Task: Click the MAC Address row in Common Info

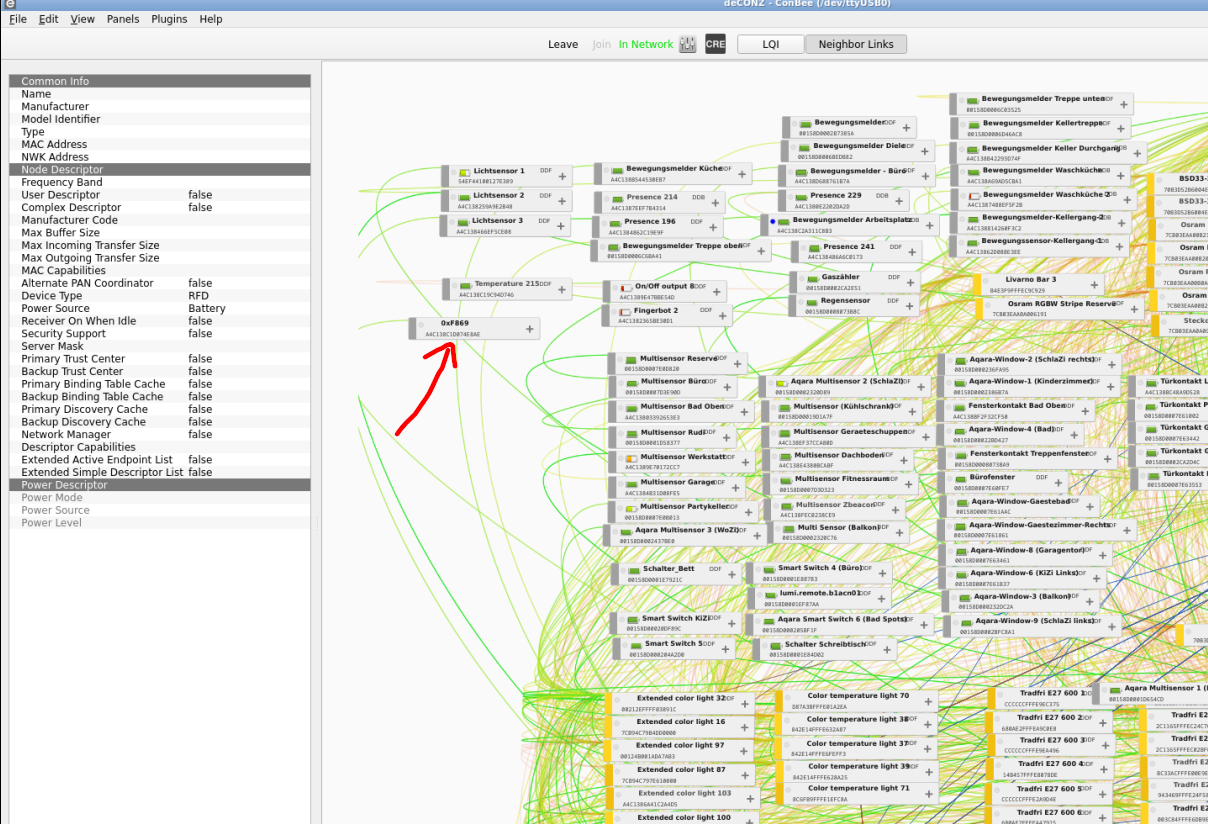Action: point(160,144)
